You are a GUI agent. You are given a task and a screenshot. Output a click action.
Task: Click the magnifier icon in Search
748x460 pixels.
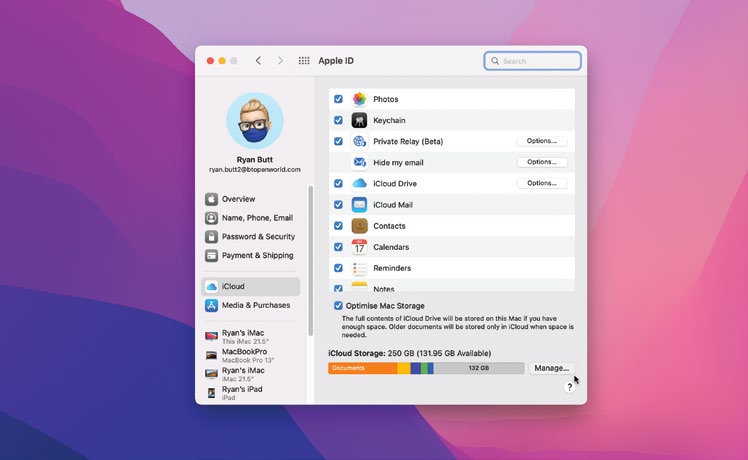click(x=495, y=61)
